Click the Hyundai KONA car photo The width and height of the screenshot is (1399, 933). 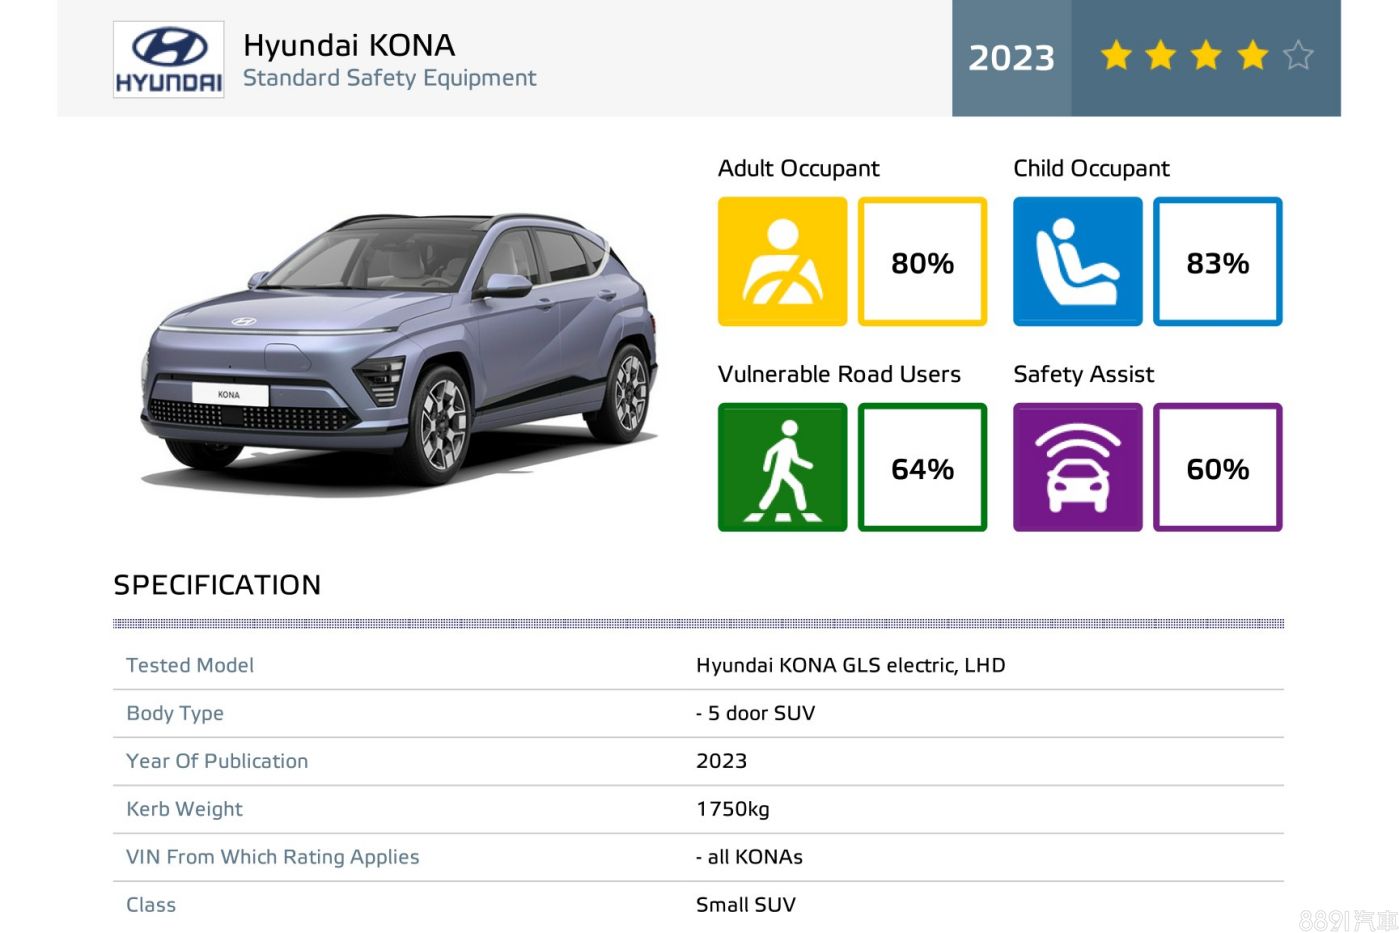tap(400, 345)
